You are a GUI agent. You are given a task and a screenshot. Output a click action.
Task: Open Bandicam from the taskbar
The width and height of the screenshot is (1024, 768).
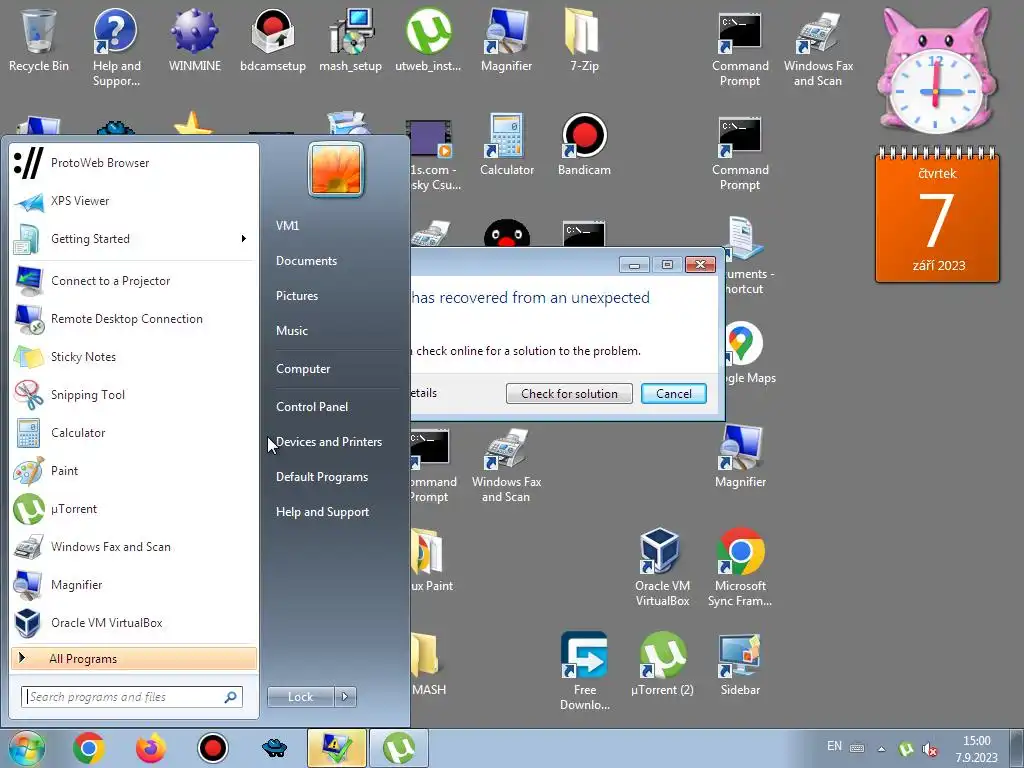coord(212,748)
